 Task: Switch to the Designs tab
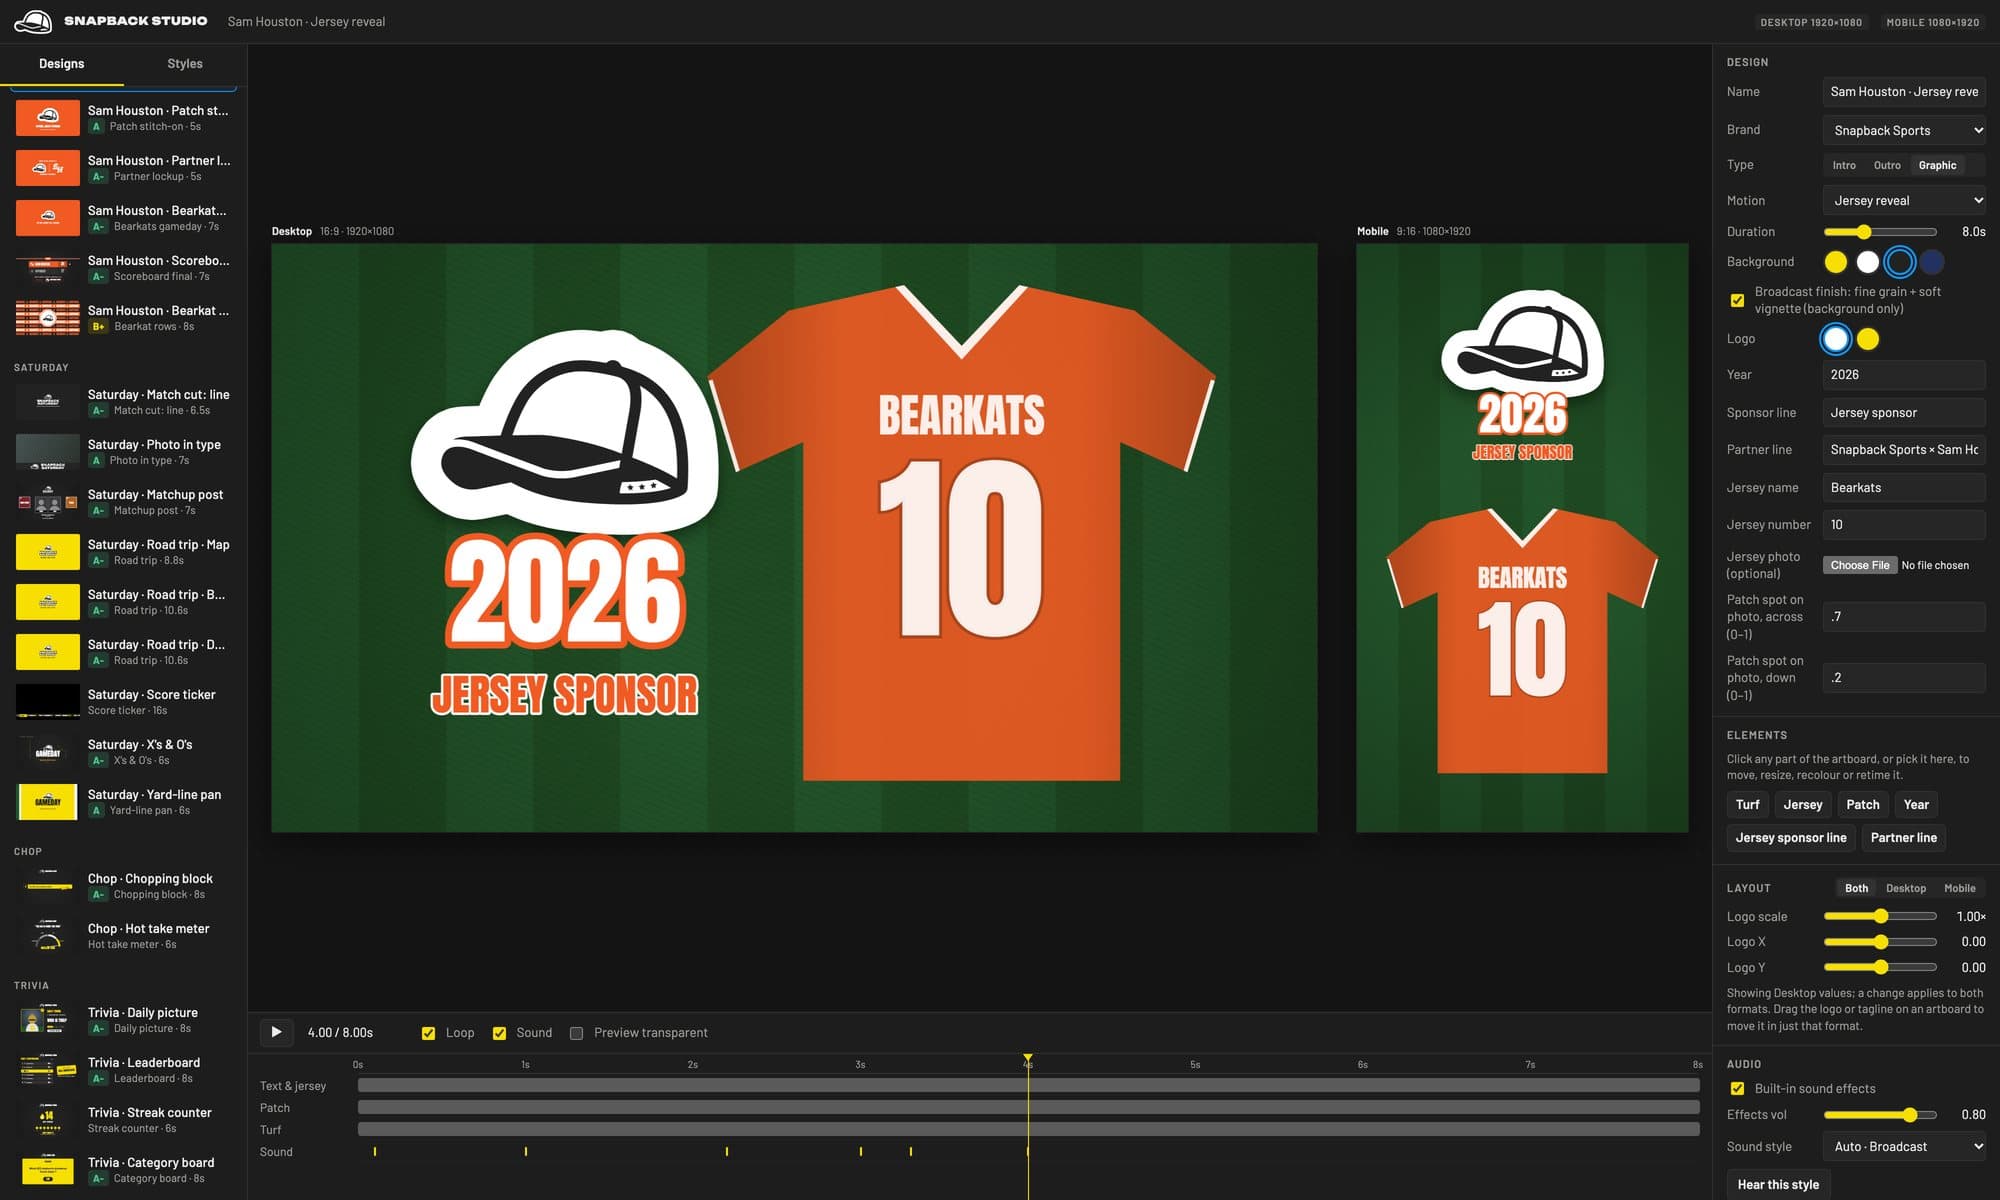click(x=61, y=63)
